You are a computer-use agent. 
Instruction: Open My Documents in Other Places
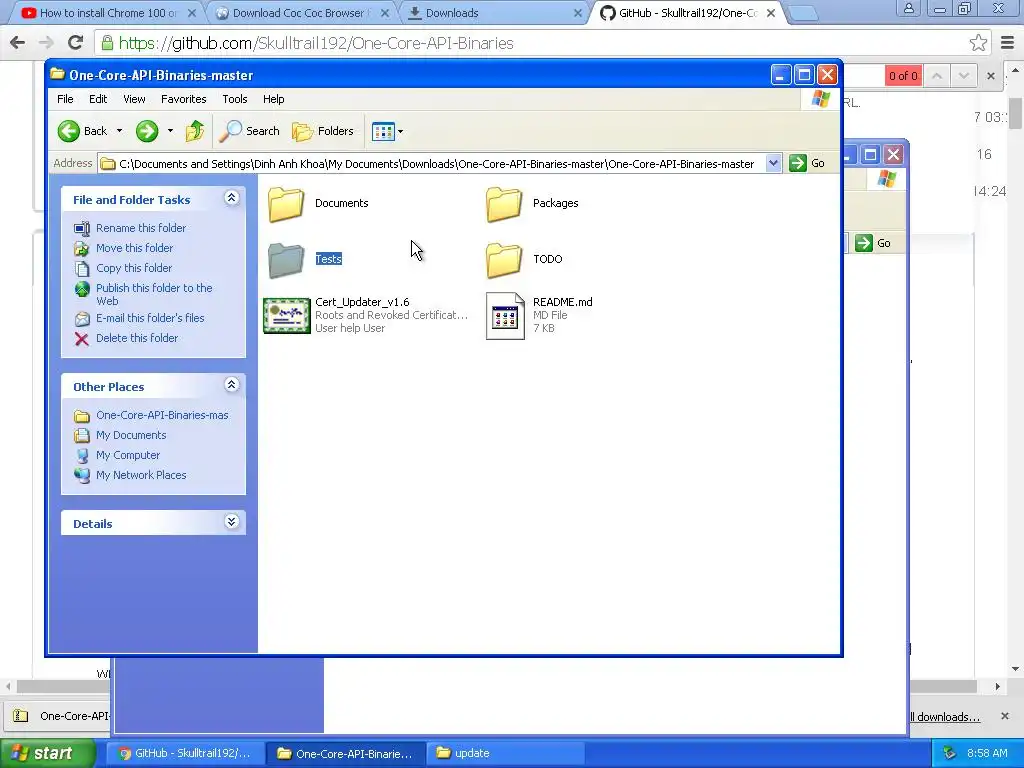coord(131,436)
